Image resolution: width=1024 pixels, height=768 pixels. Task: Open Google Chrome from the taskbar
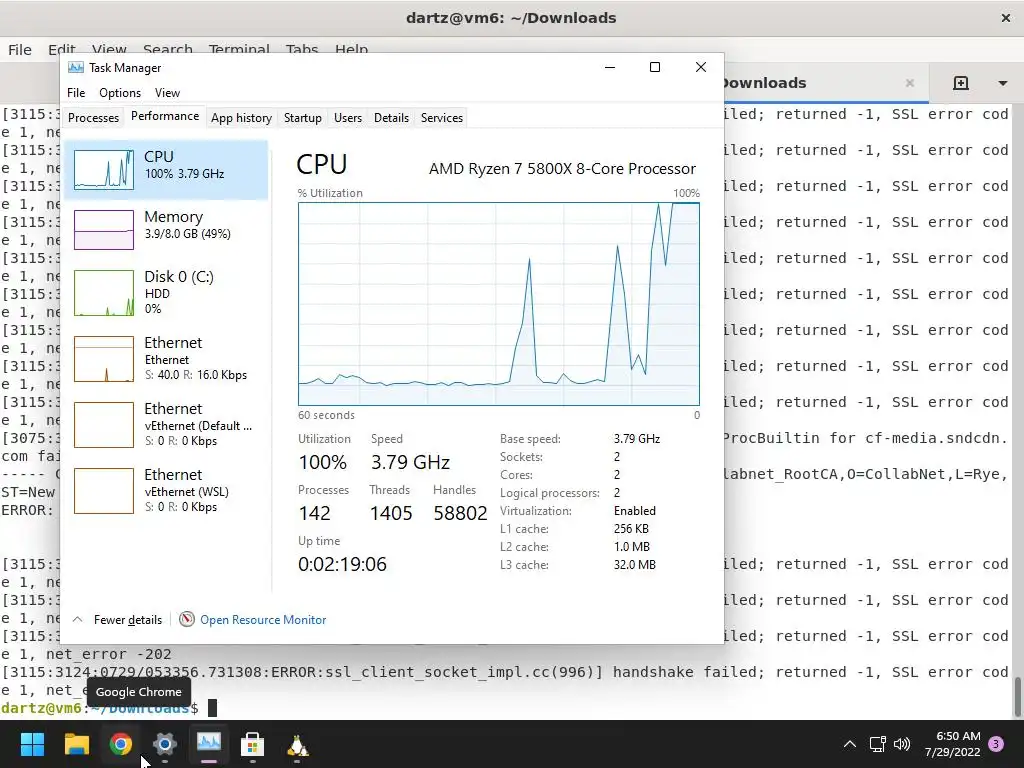click(120, 744)
